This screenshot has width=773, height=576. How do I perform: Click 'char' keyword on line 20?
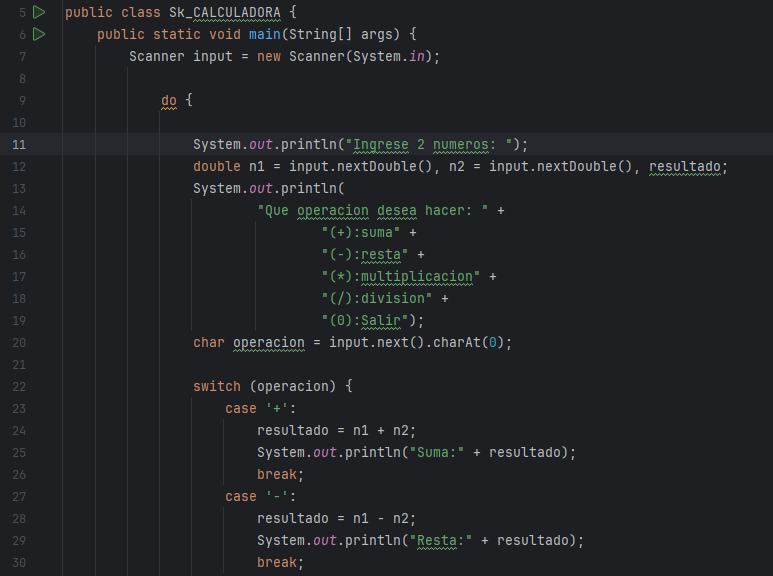click(x=209, y=342)
